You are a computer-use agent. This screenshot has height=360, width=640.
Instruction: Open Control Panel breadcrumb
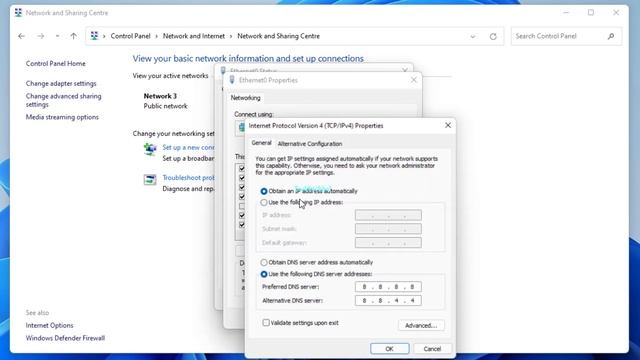[x=130, y=36]
